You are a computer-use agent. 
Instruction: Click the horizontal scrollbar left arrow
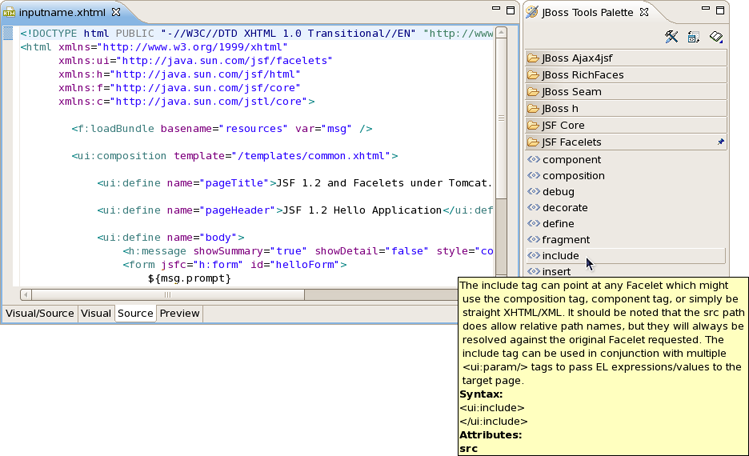[26, 295]
